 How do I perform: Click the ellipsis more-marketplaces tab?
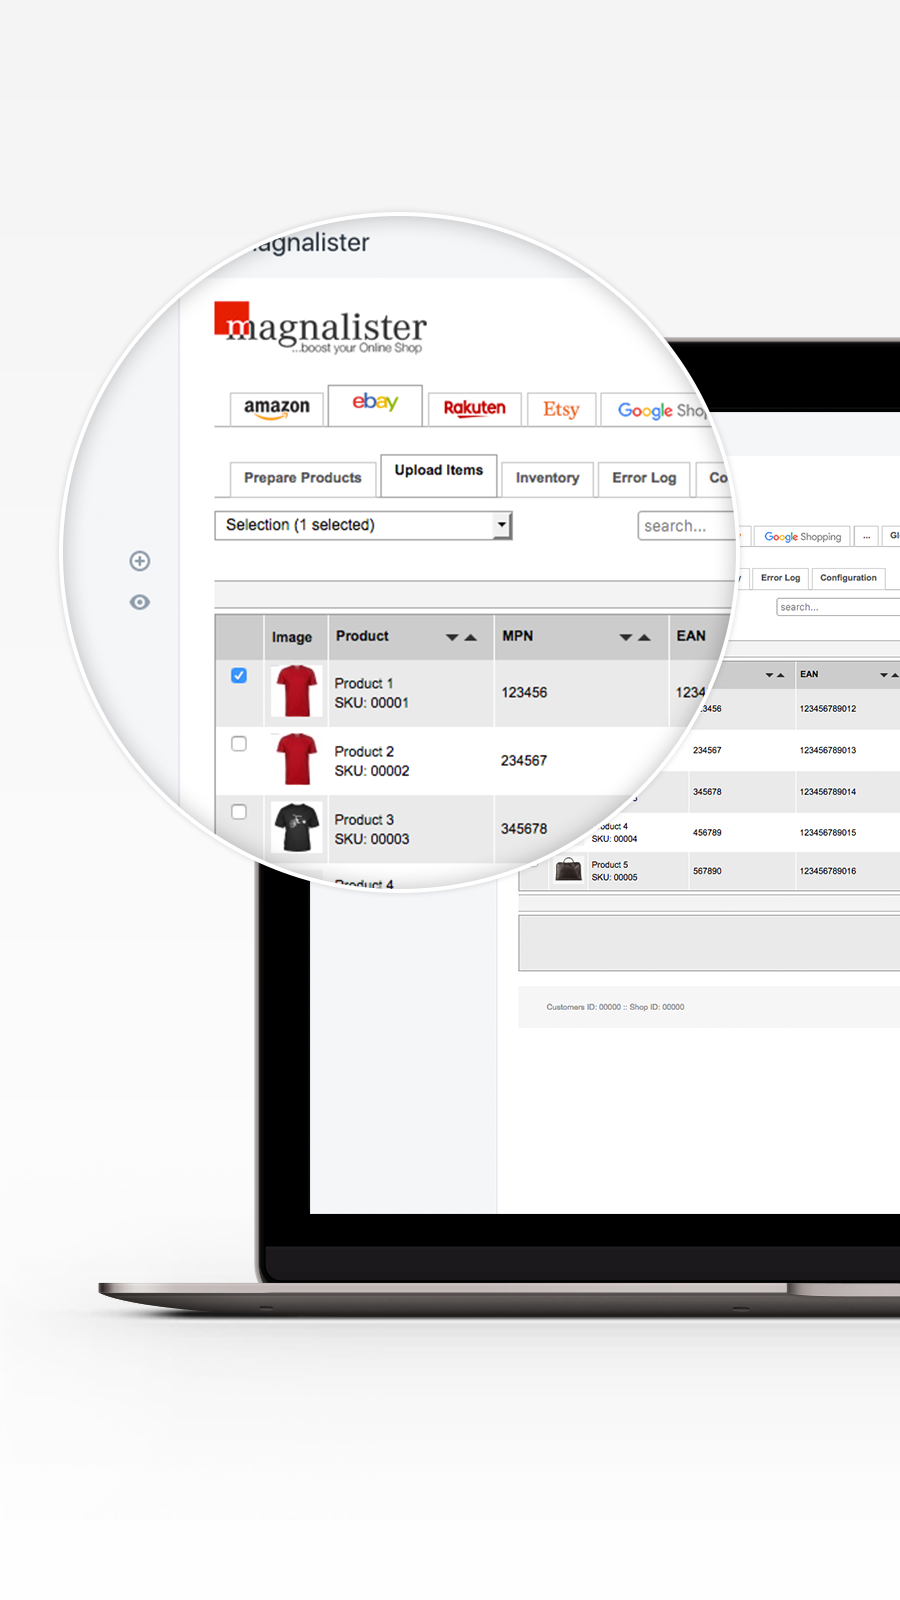[x=867, y=537]
